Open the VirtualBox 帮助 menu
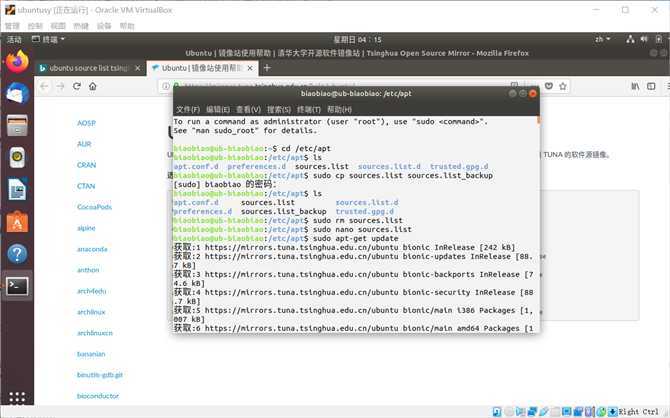The image size is (670, 418). 127,26
